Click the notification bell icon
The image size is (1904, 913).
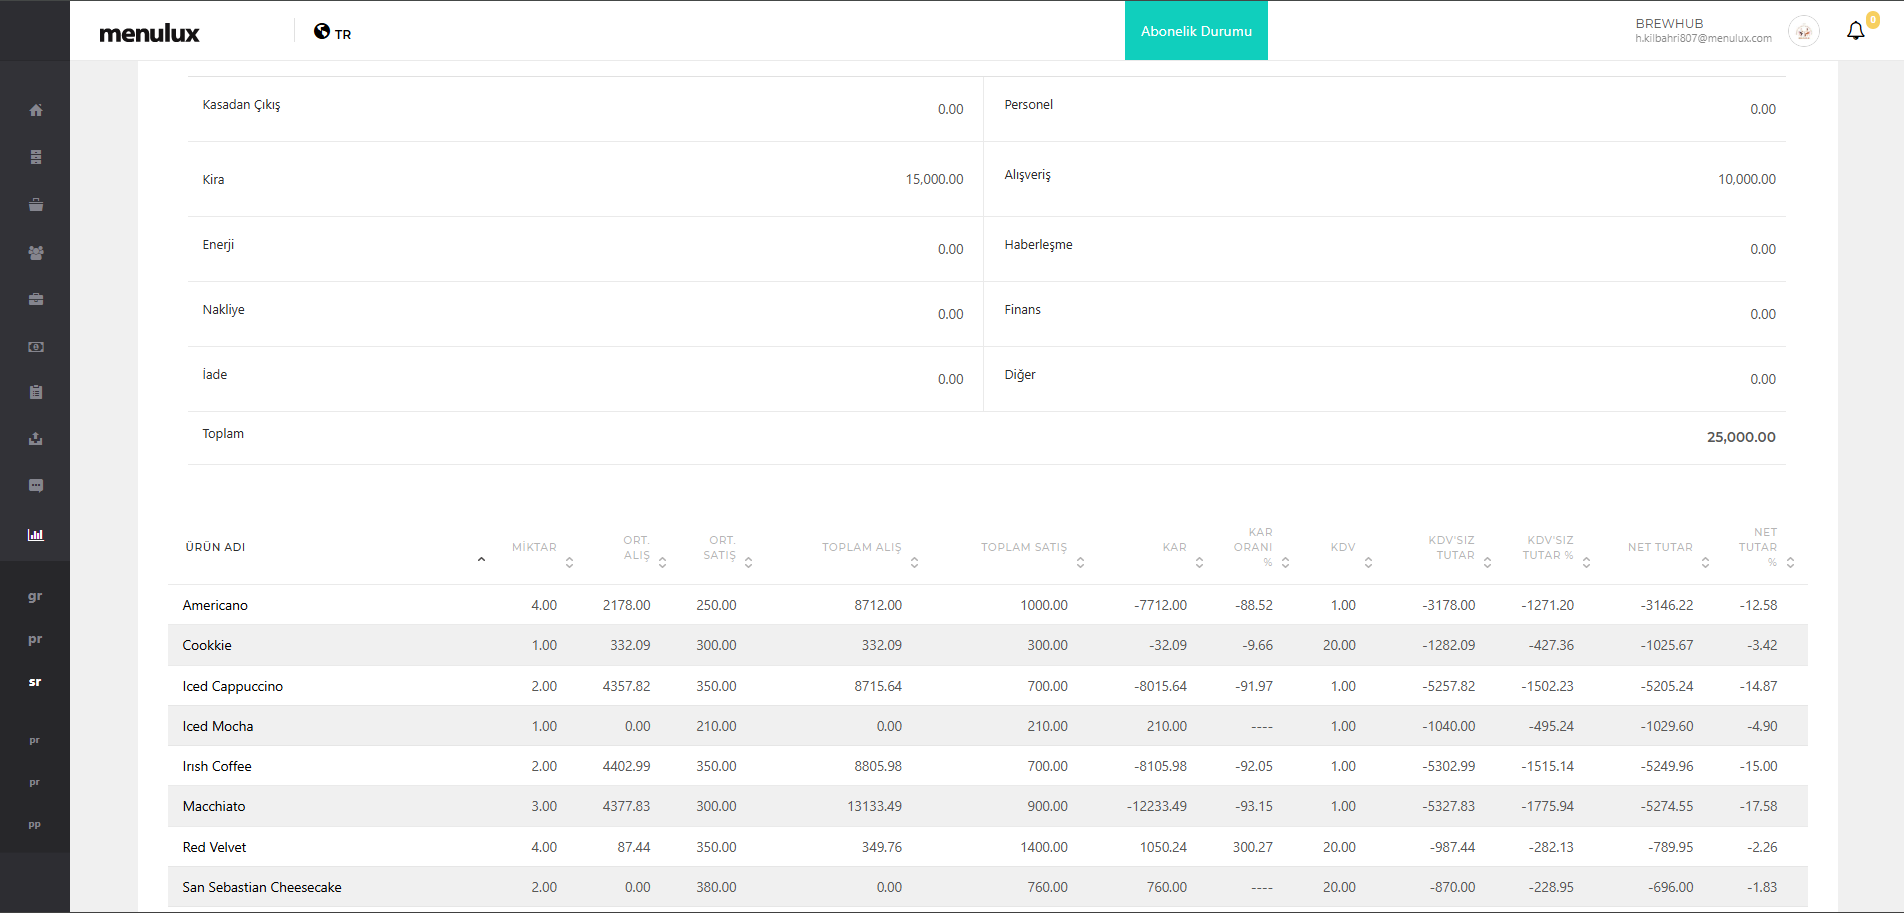[x=1855, y=31]
